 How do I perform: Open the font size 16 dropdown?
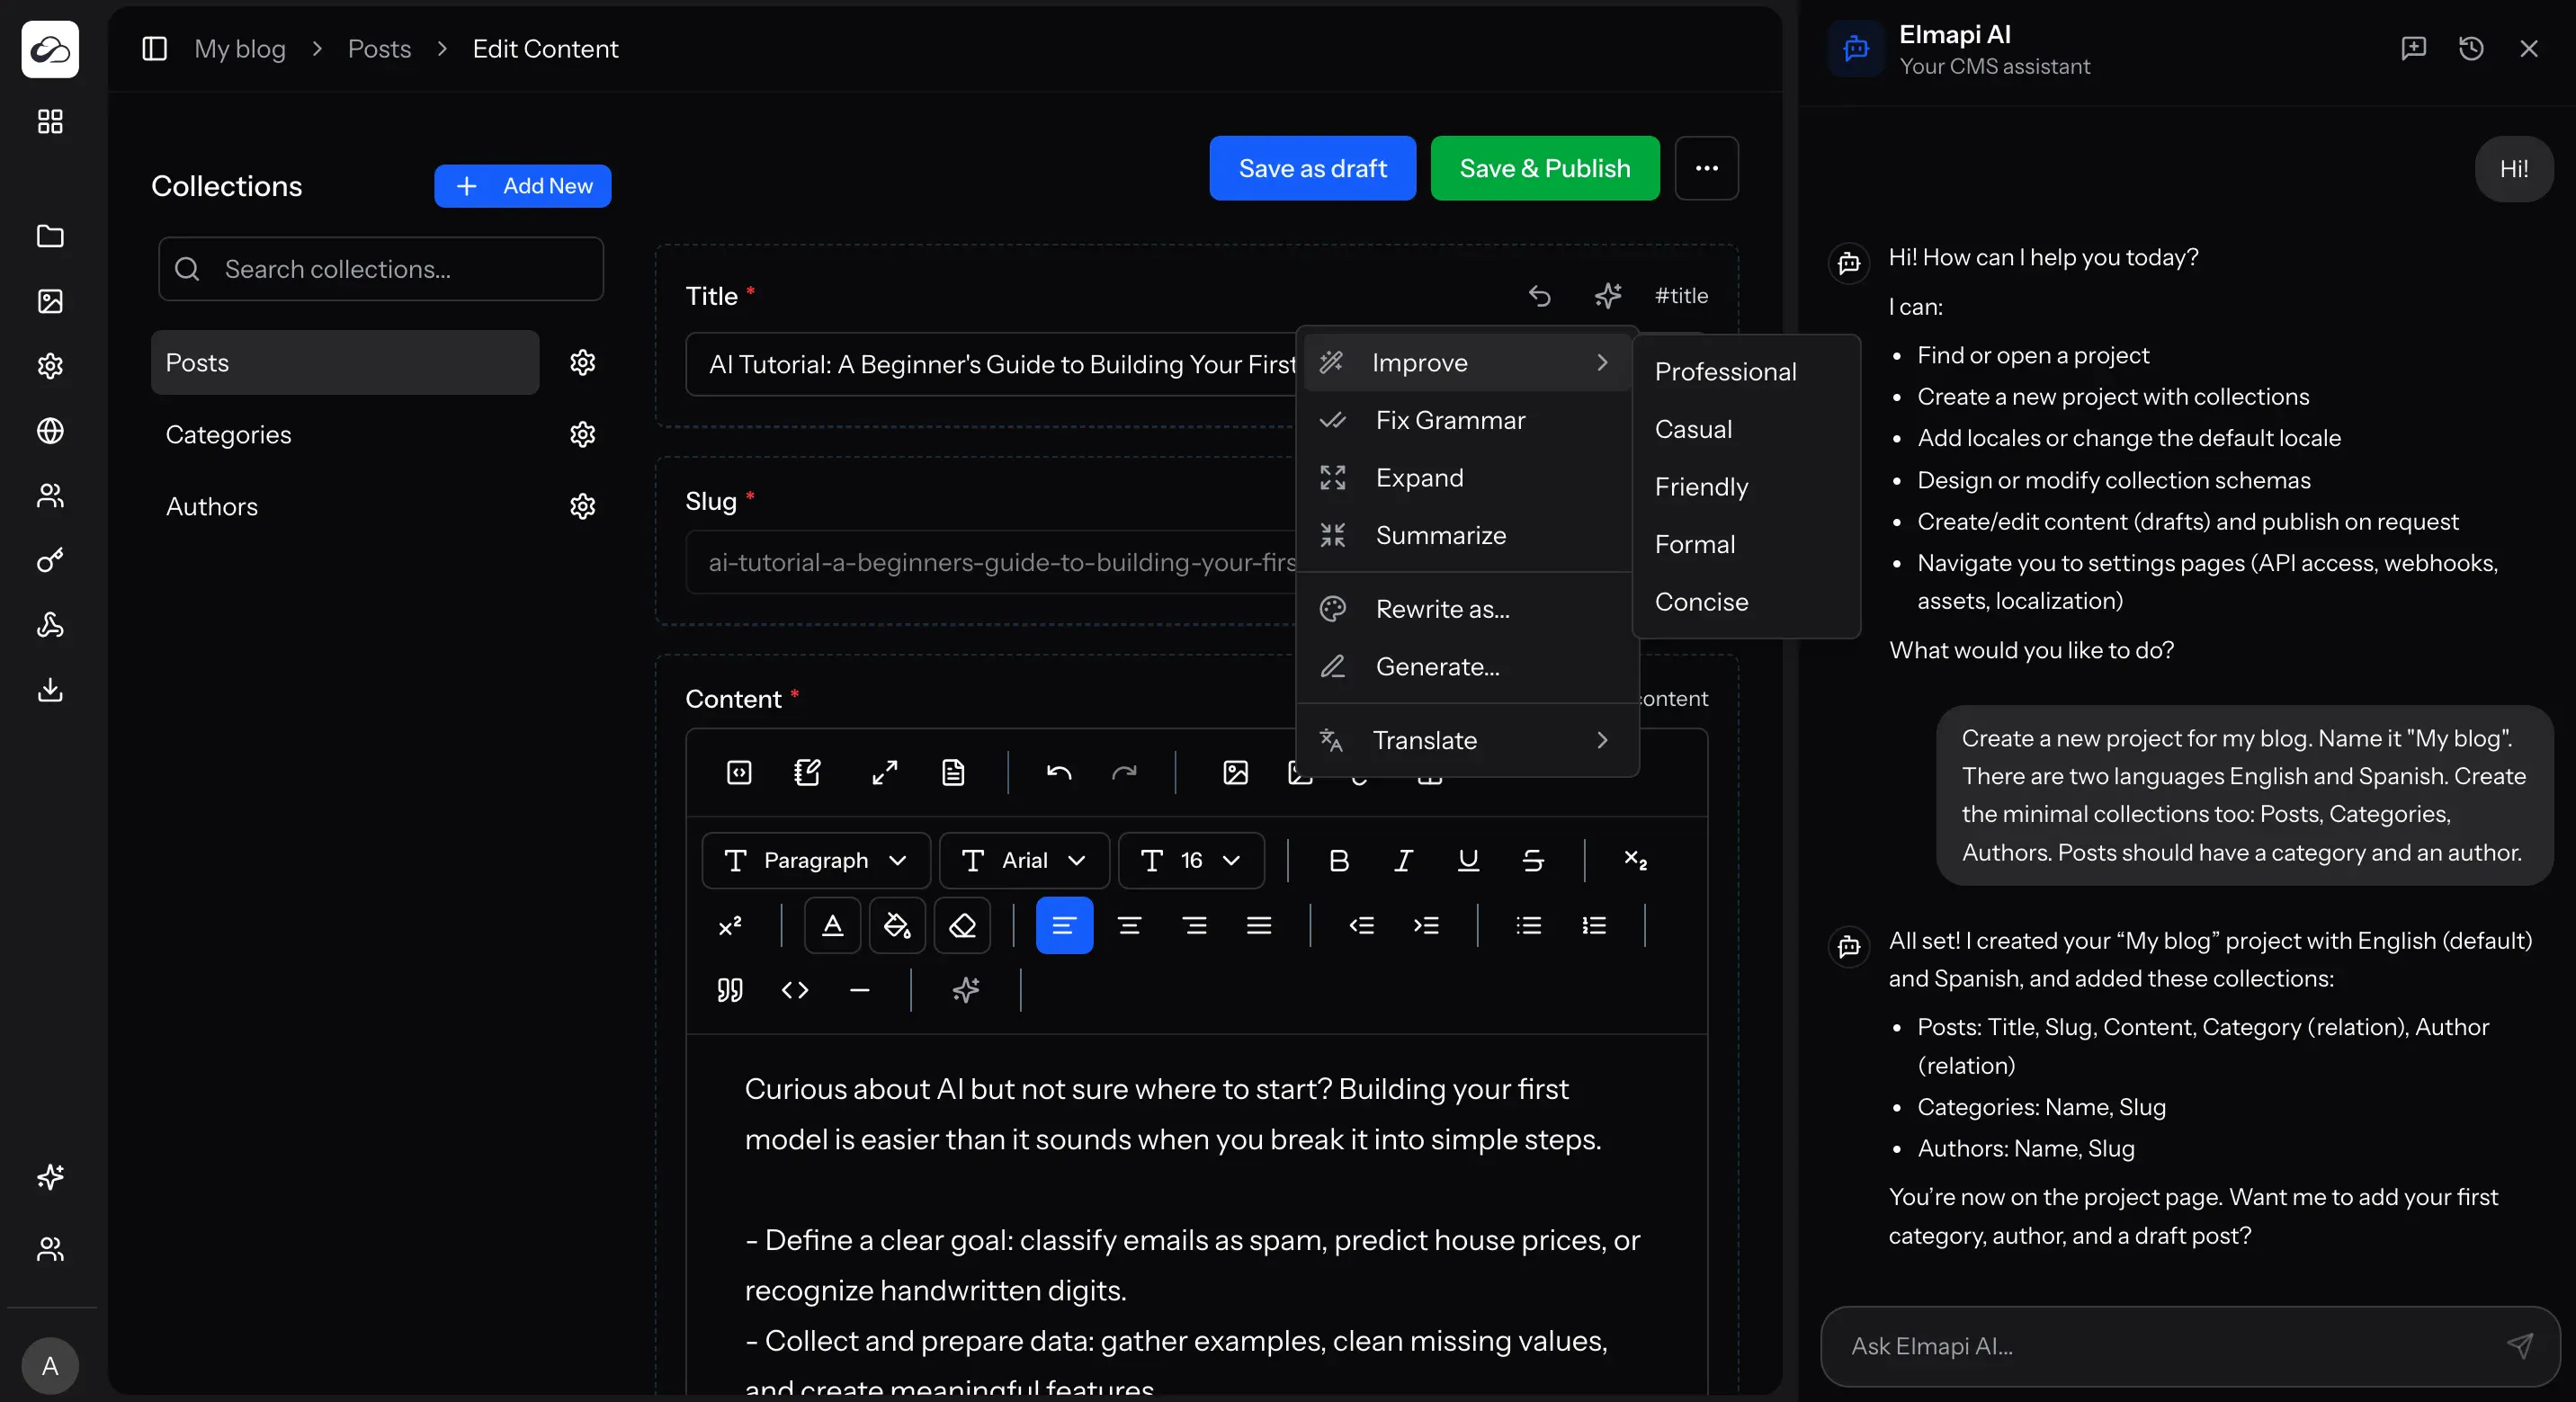(x=1191, y=860)
